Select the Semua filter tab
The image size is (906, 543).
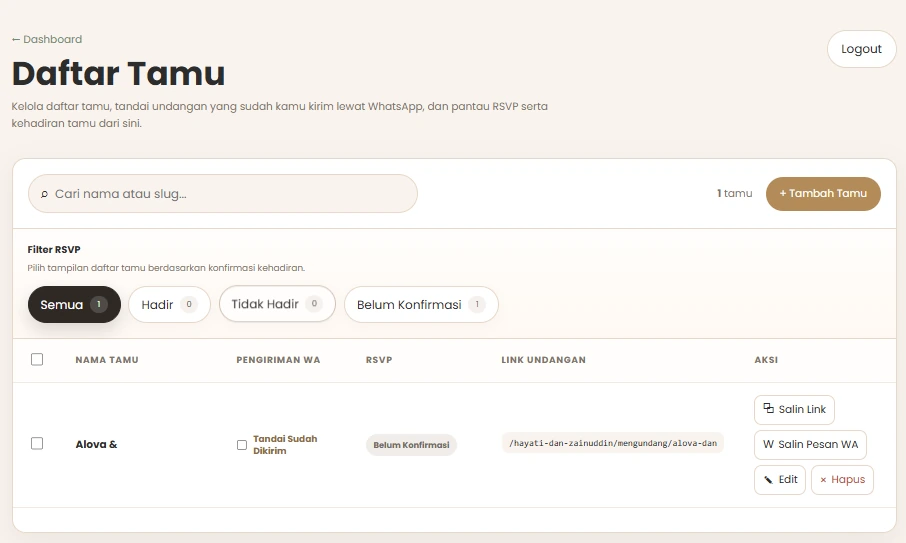click(74, 304)
